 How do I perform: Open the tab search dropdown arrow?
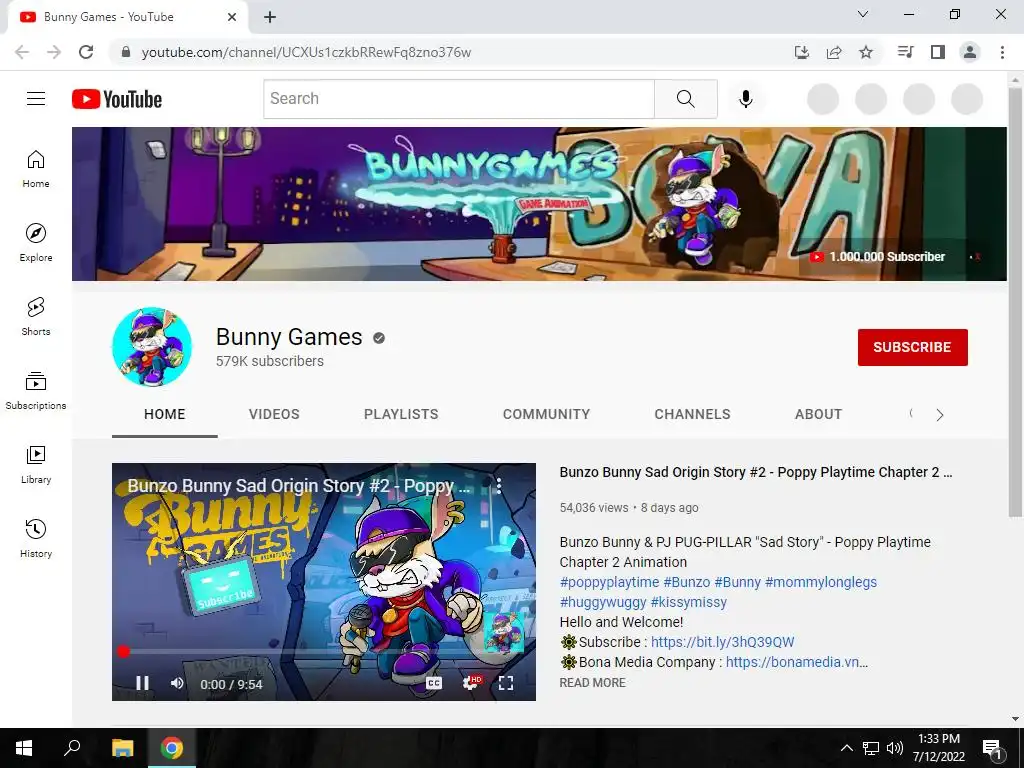(863, 14)
